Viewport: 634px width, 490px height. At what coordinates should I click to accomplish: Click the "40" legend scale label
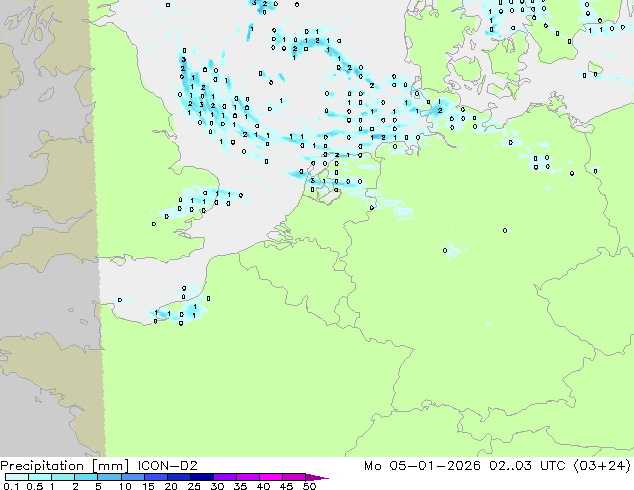tap(263, 486)
